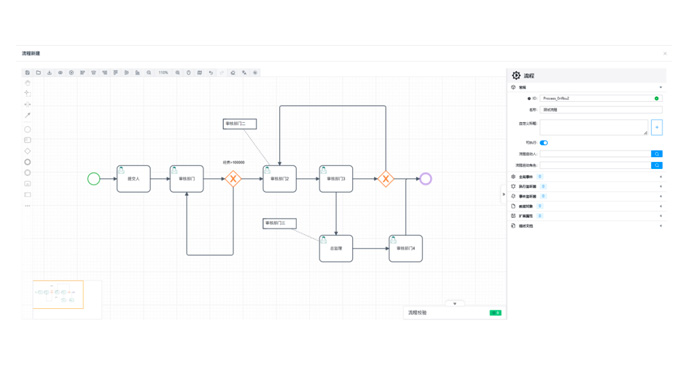Open the more shapes ellipsis in the palette
The image size is (690, 388).
[27, 205]
